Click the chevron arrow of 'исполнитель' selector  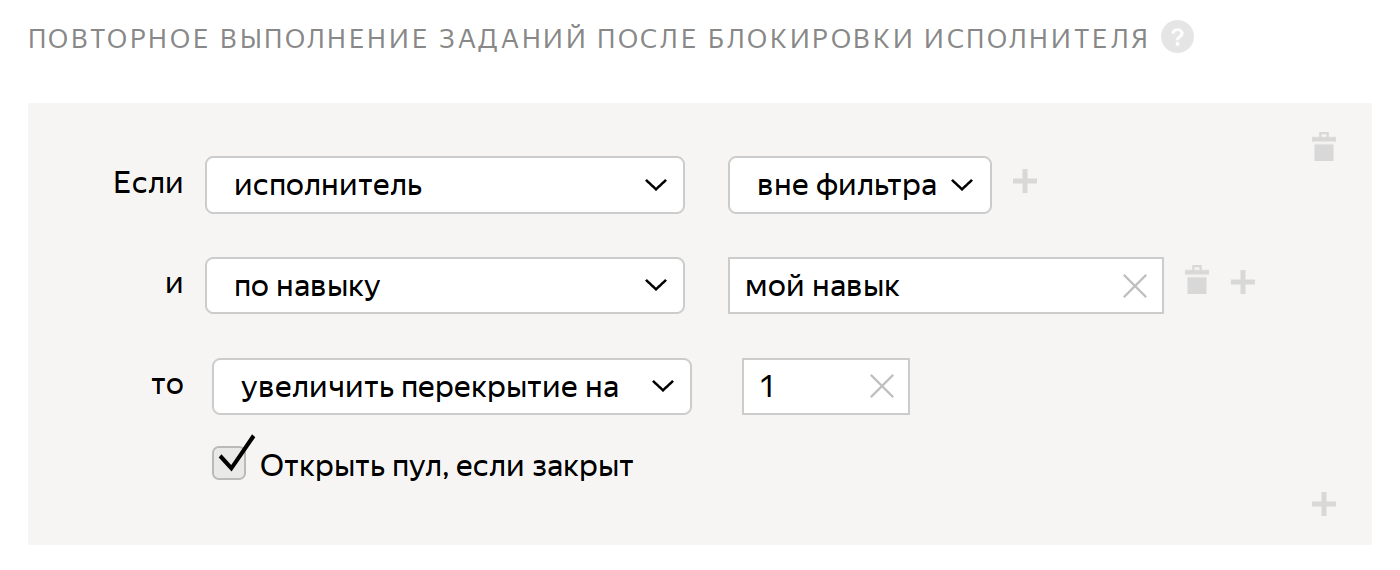pyautogui.click(x=656, y=185)
